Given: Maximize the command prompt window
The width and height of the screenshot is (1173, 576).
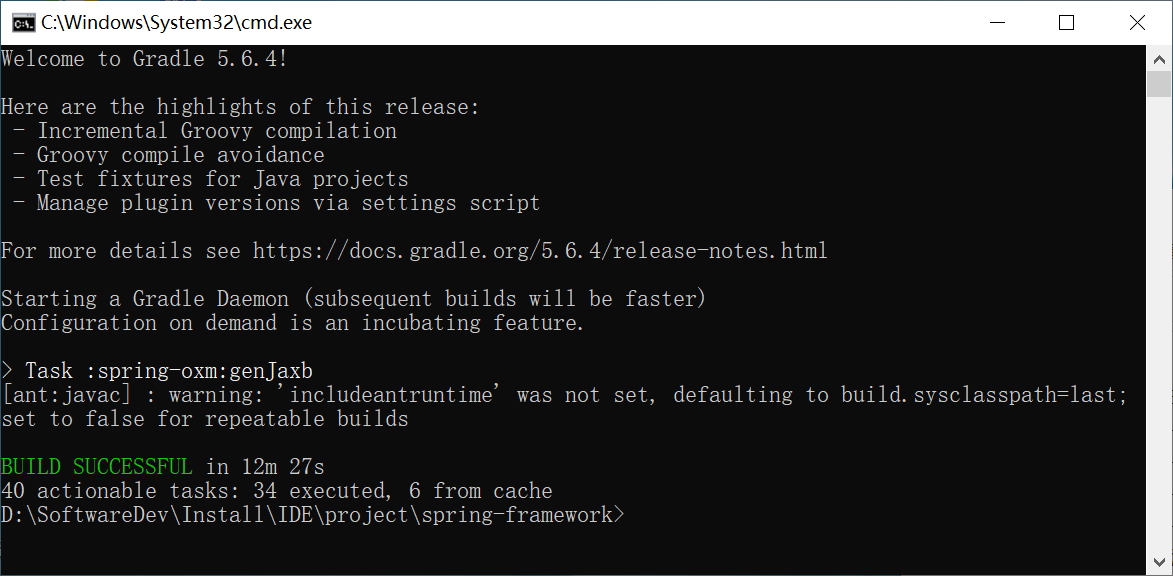Looking at the screenshot, I should pyautogui.click(x=1066, y=22).
